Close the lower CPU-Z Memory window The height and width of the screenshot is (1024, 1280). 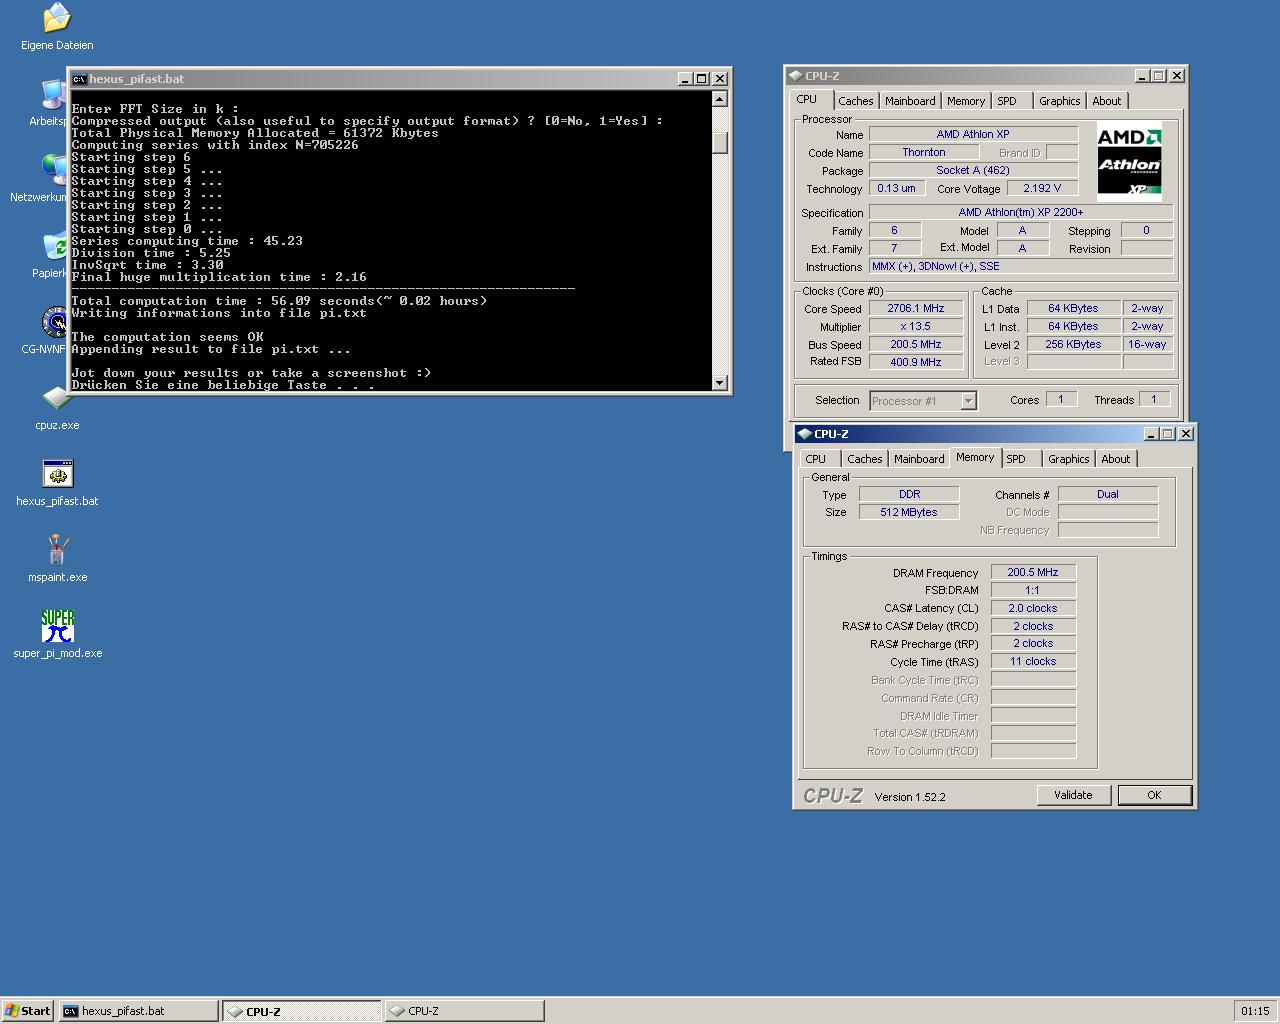[x=1185, y=434]
